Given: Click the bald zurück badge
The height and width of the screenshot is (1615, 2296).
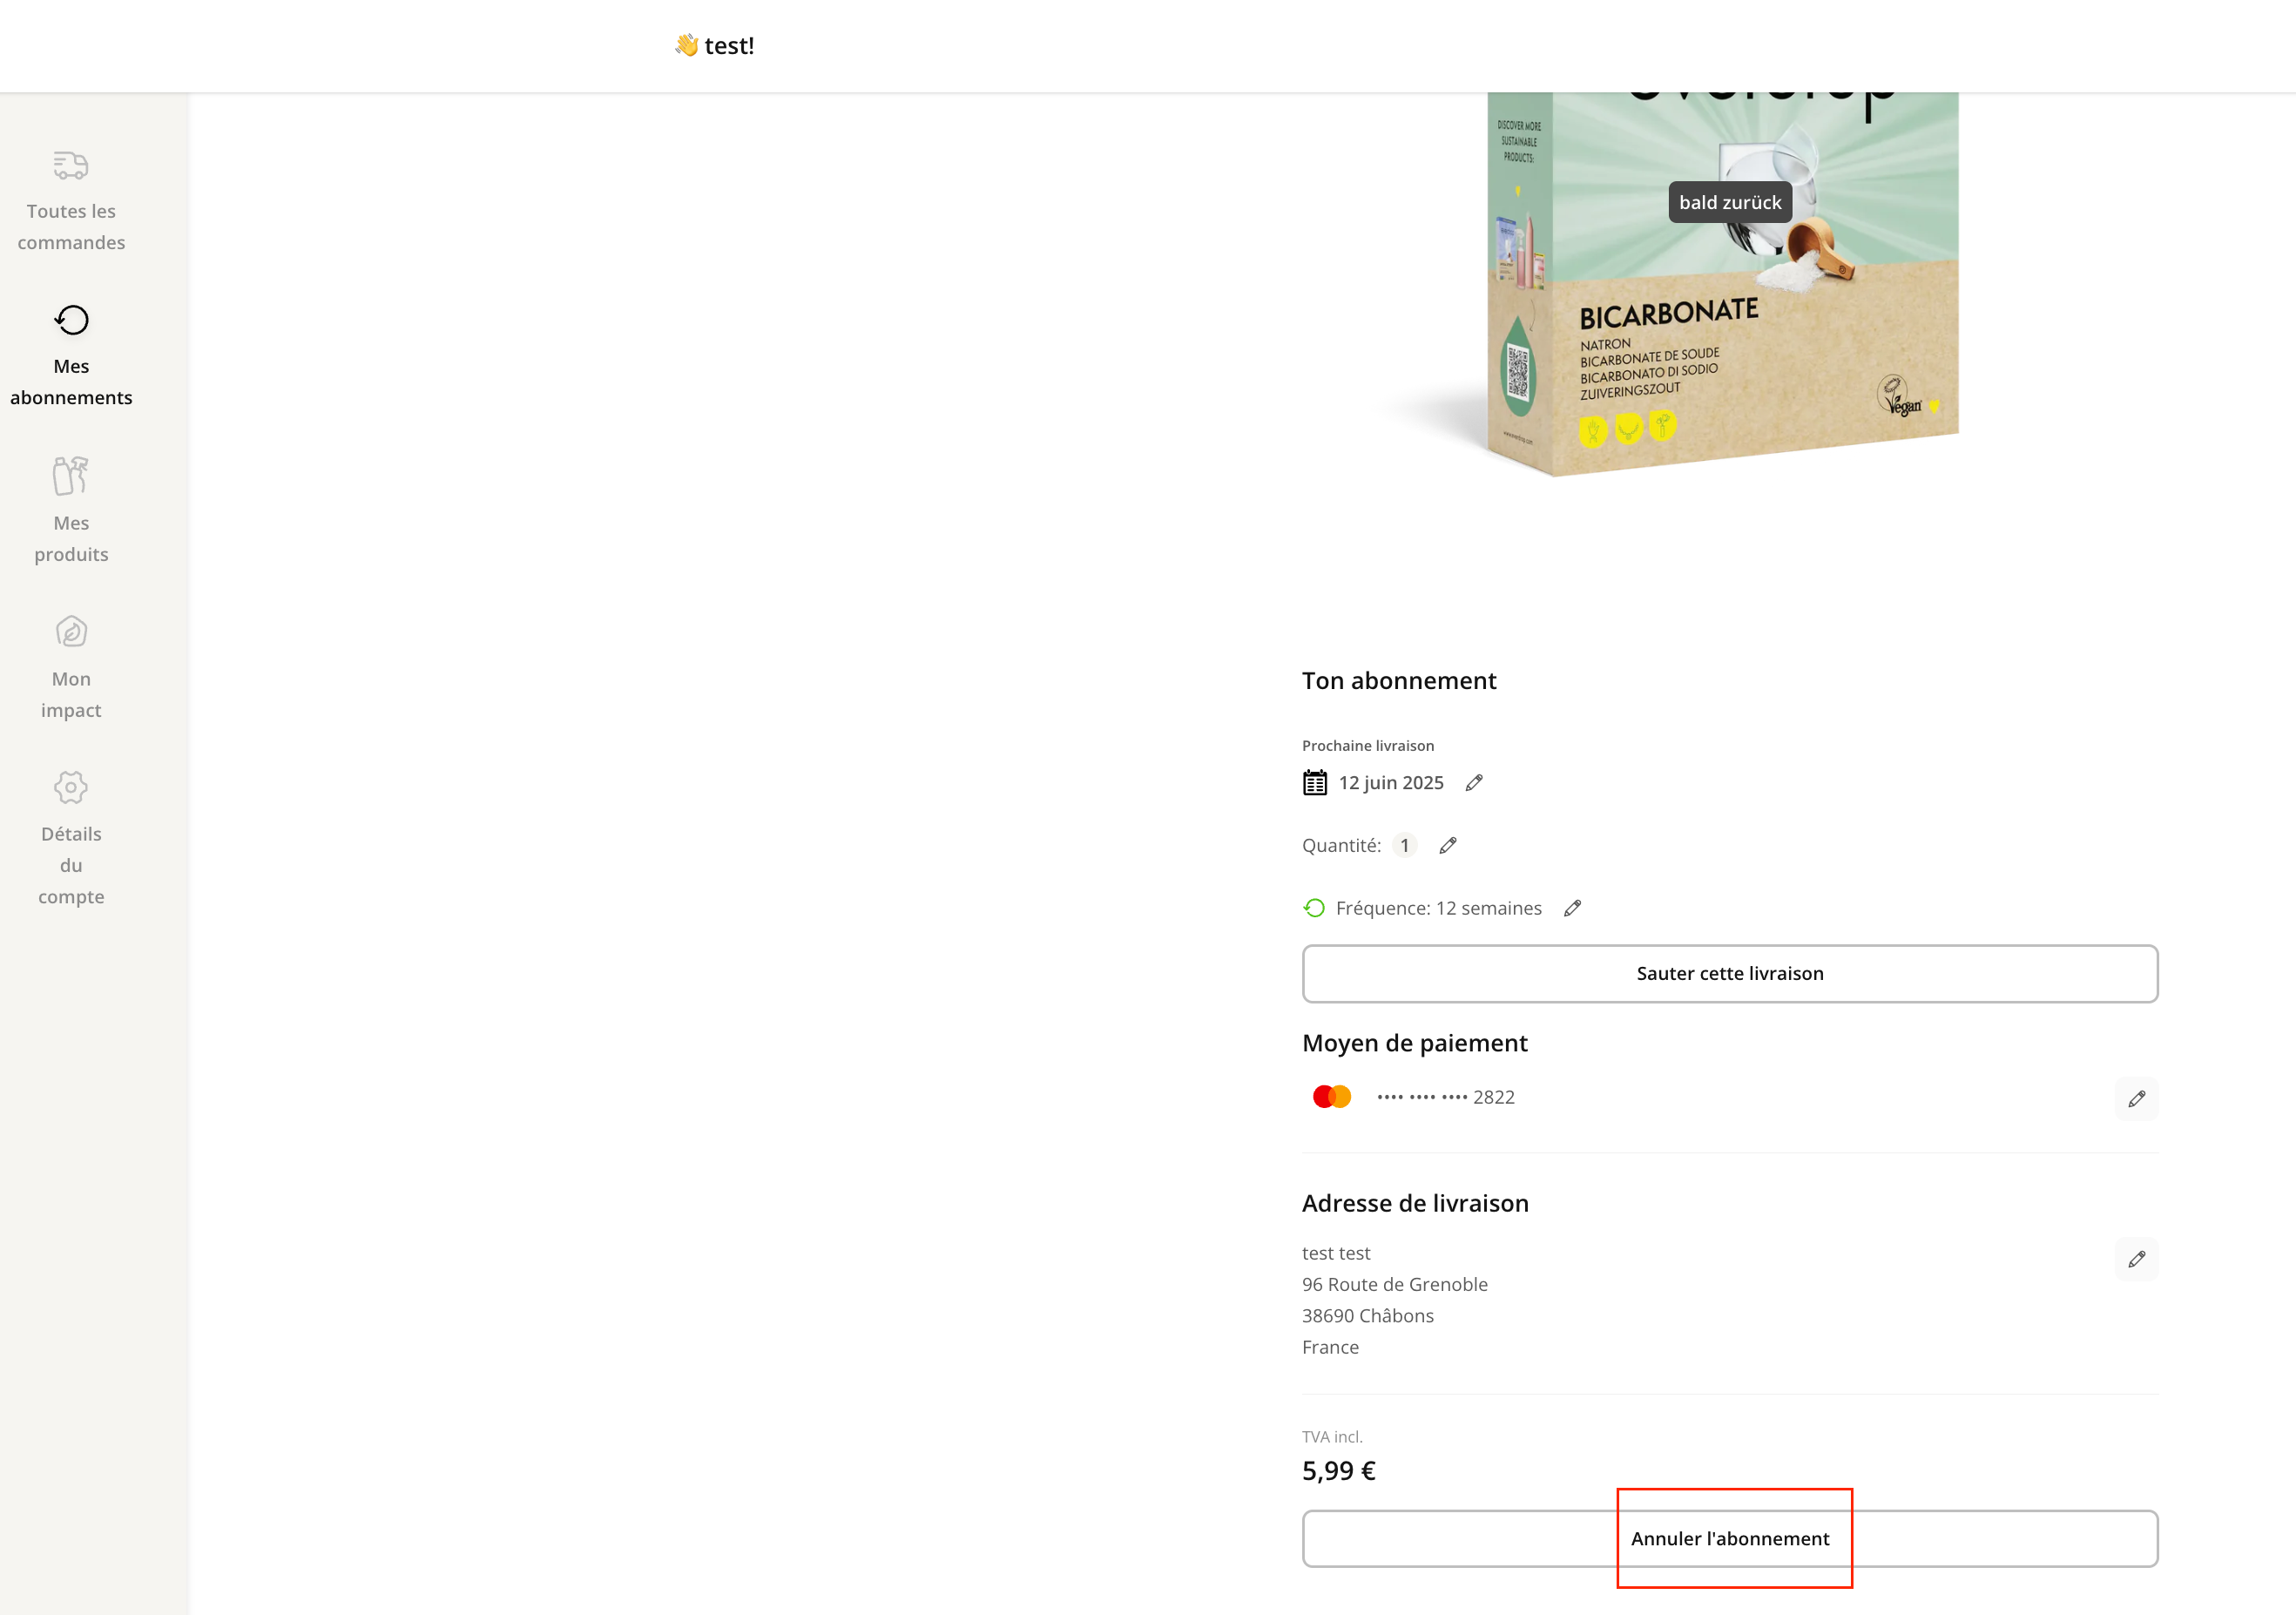Looking at the screenshot, I should pyautogui.click(x=1730, y=203).
